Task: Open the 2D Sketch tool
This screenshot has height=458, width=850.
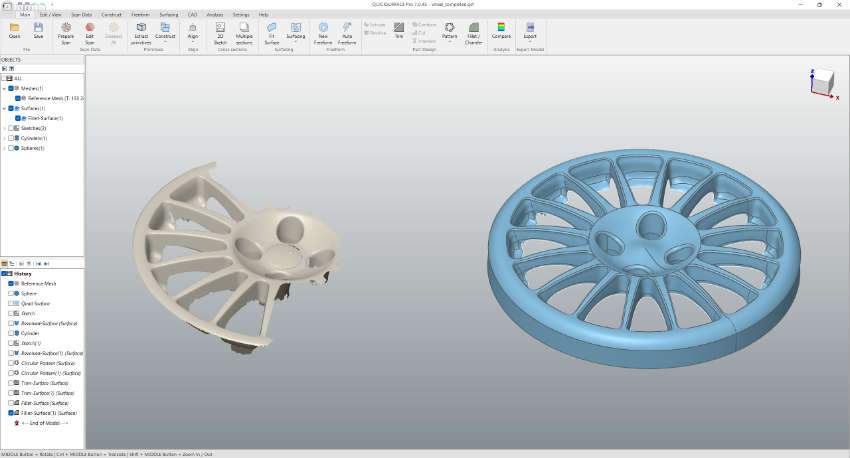Action: pyautogui.click(x=220, y=34)
